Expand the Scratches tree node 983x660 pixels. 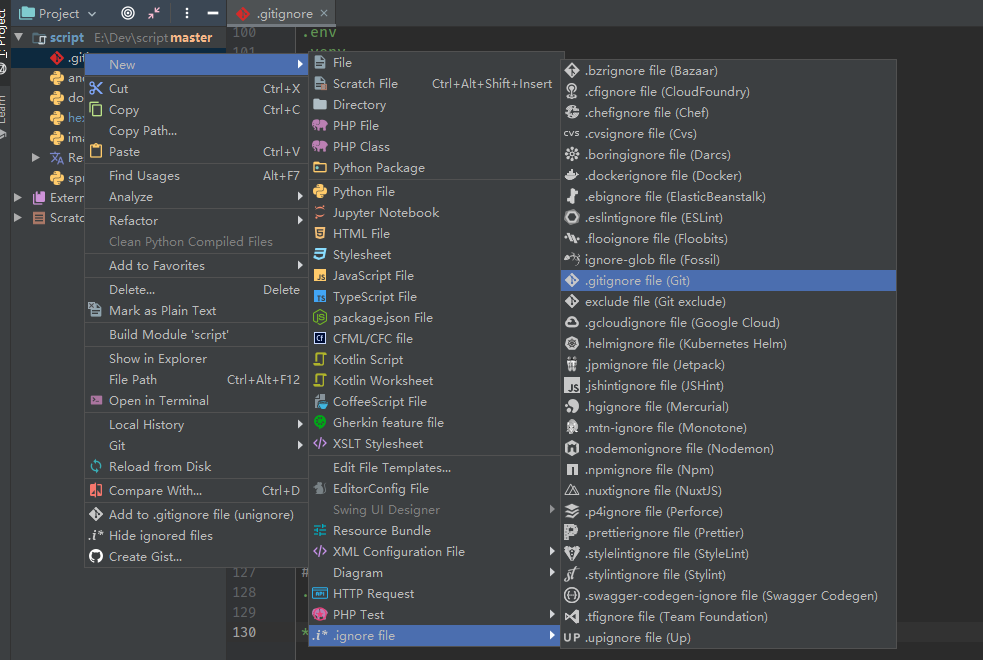(x=18, y=217)
